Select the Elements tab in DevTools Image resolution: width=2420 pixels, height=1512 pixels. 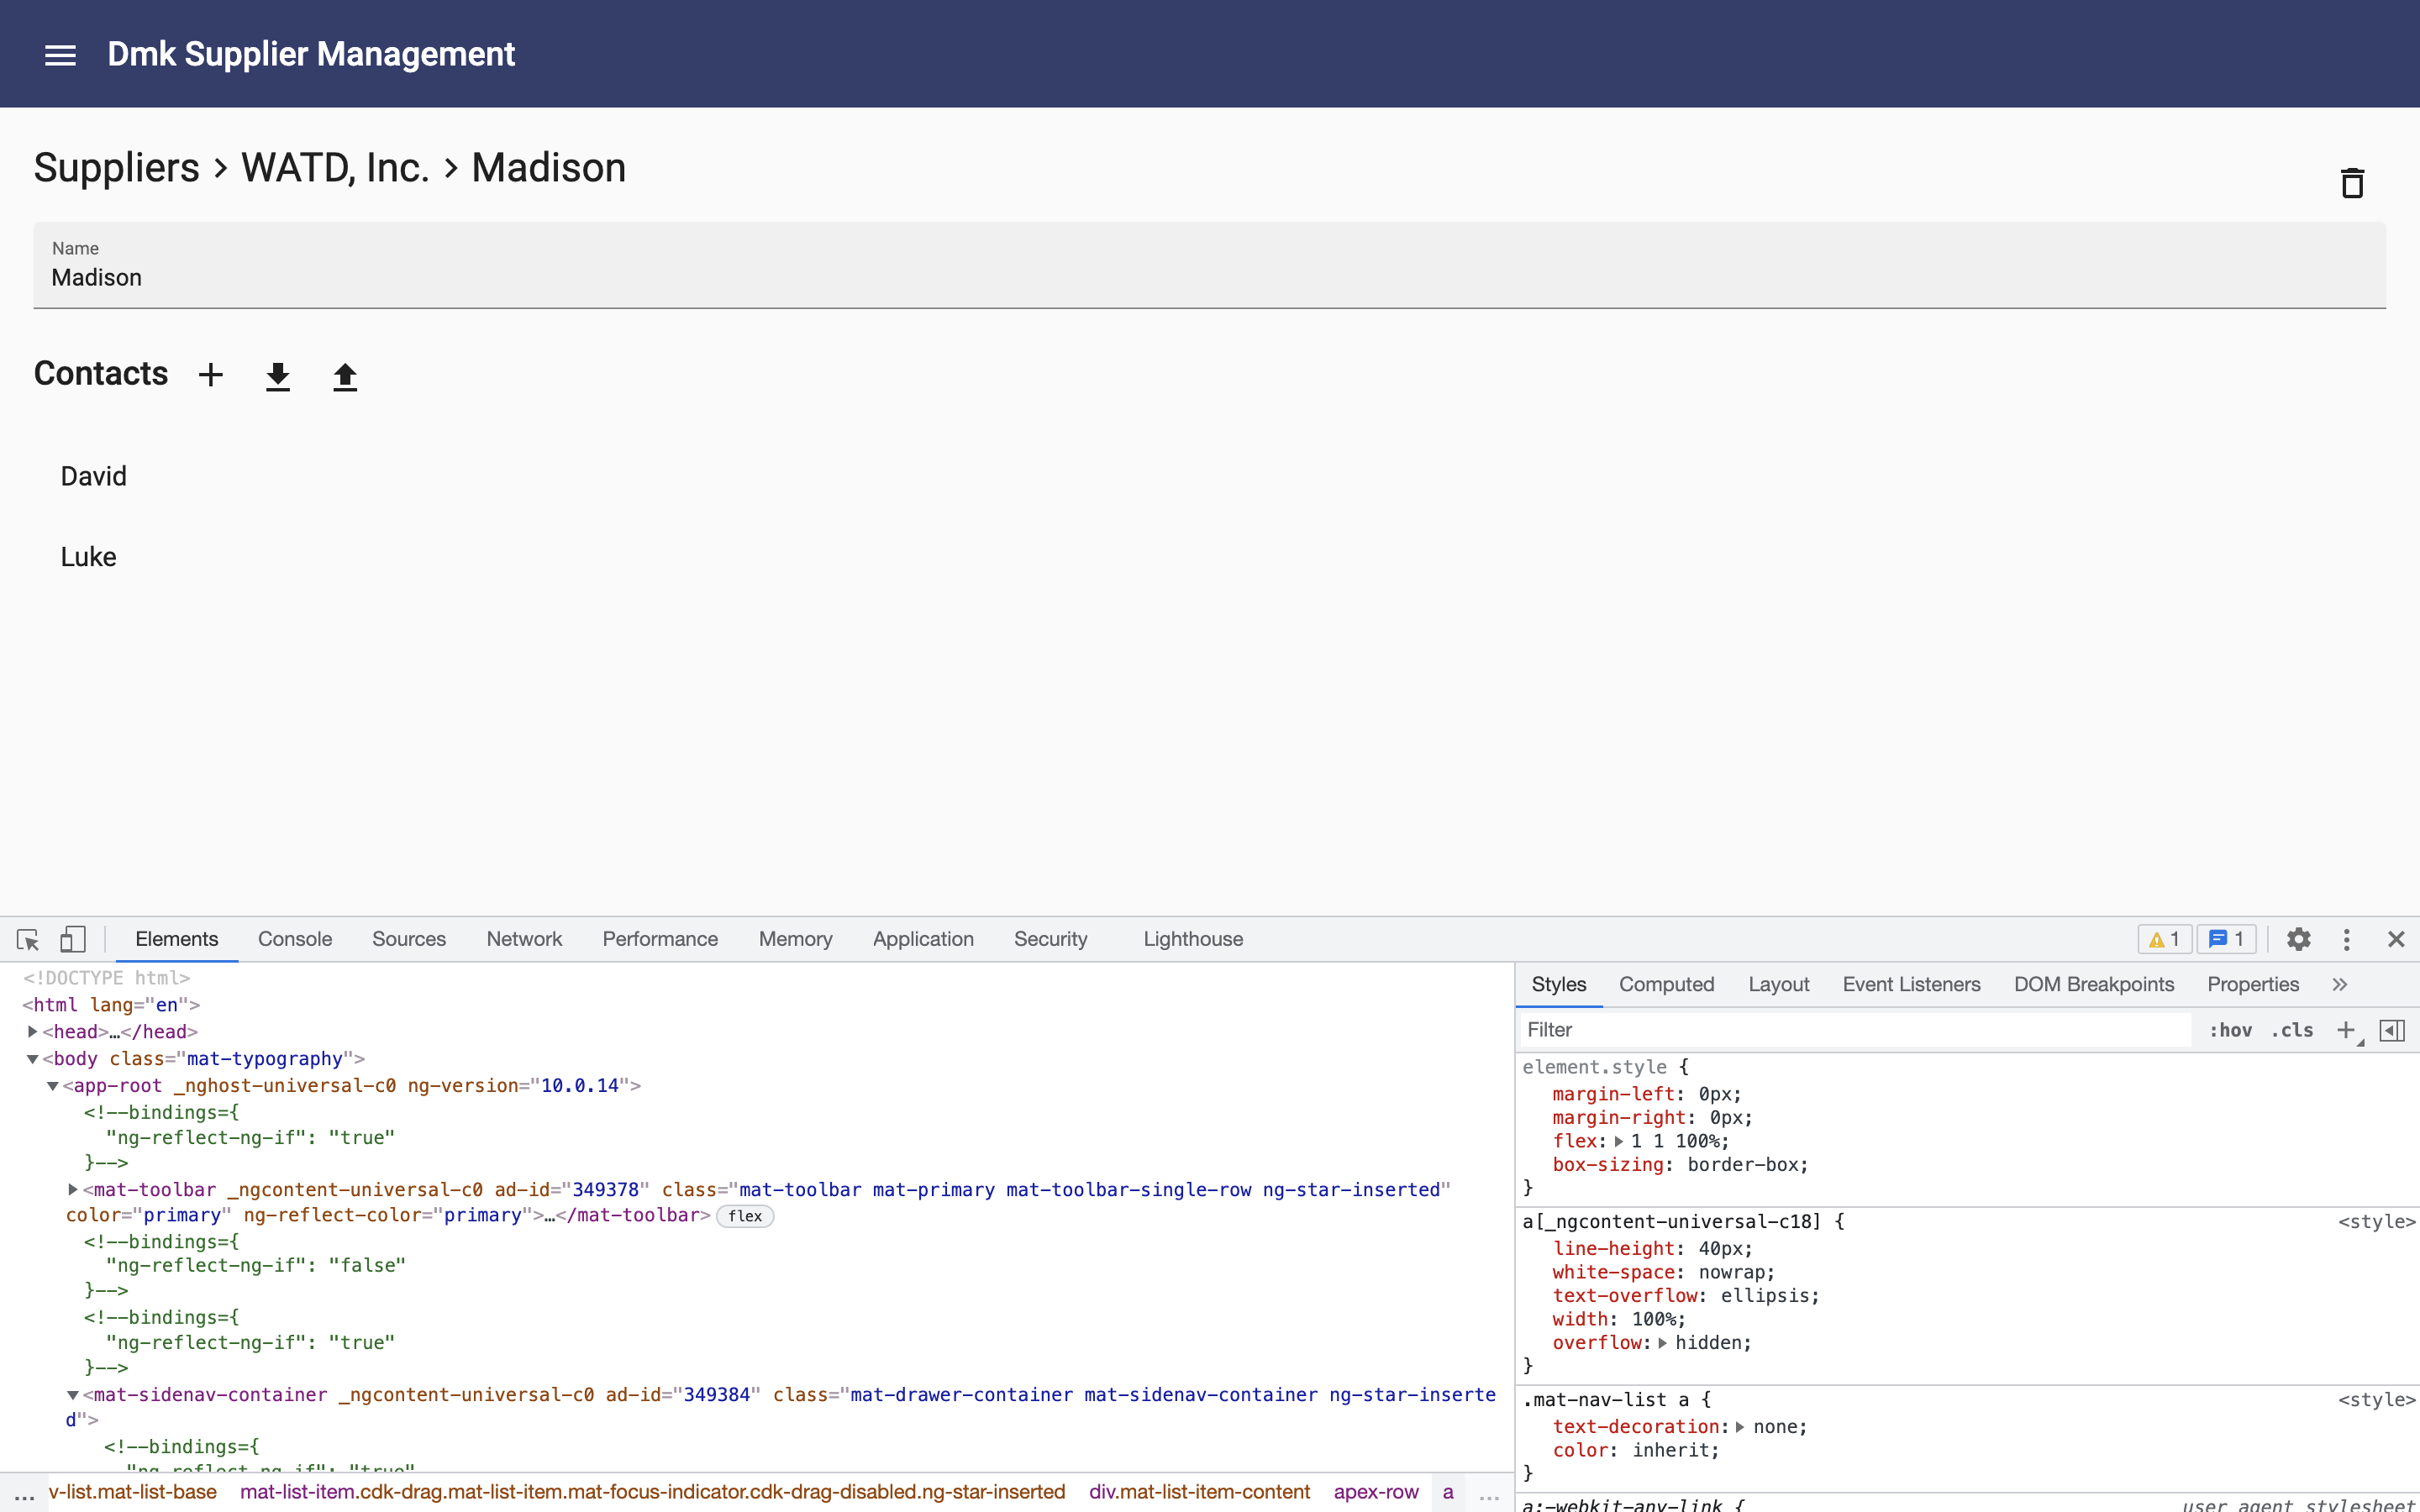coord(176,939)
